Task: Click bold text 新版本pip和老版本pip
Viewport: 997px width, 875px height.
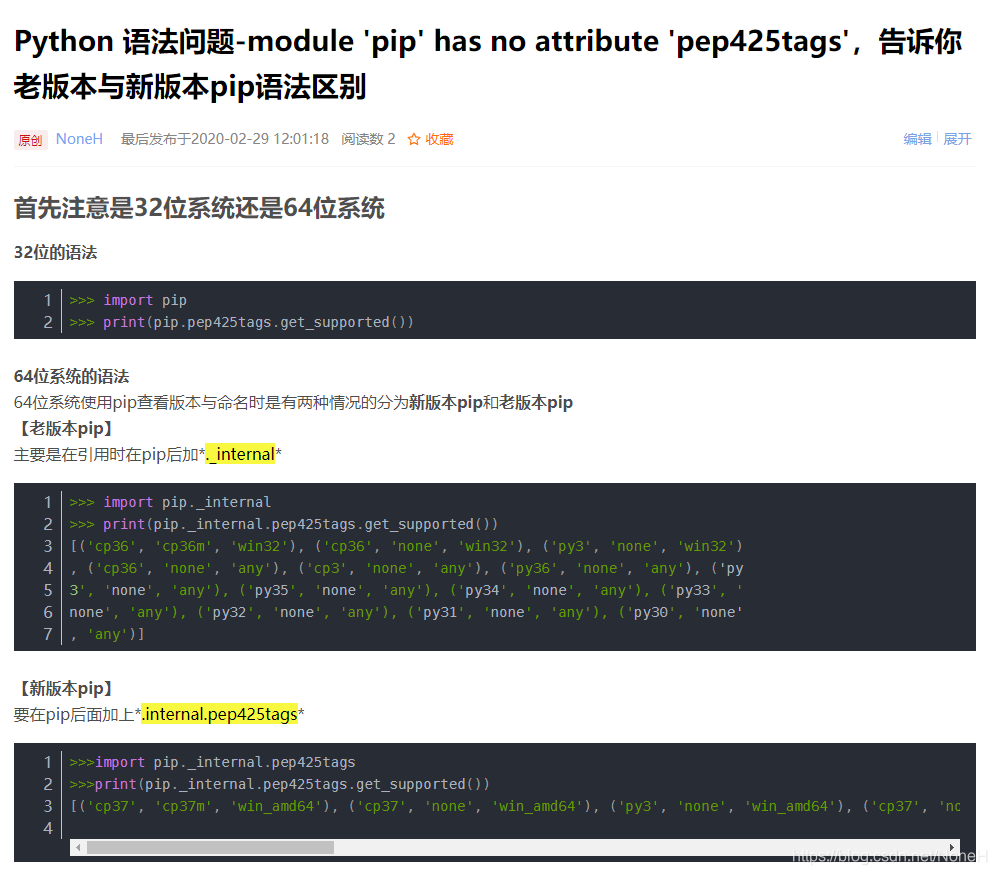Action: 491,403
